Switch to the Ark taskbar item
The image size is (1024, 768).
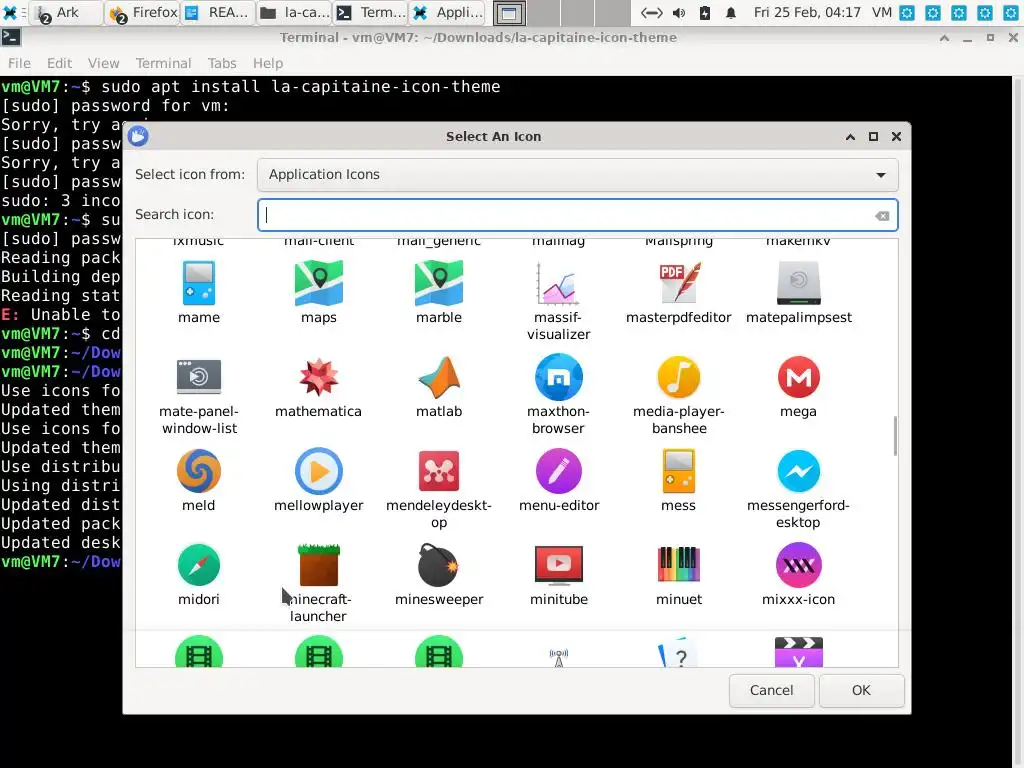click(x=65, y=12)
